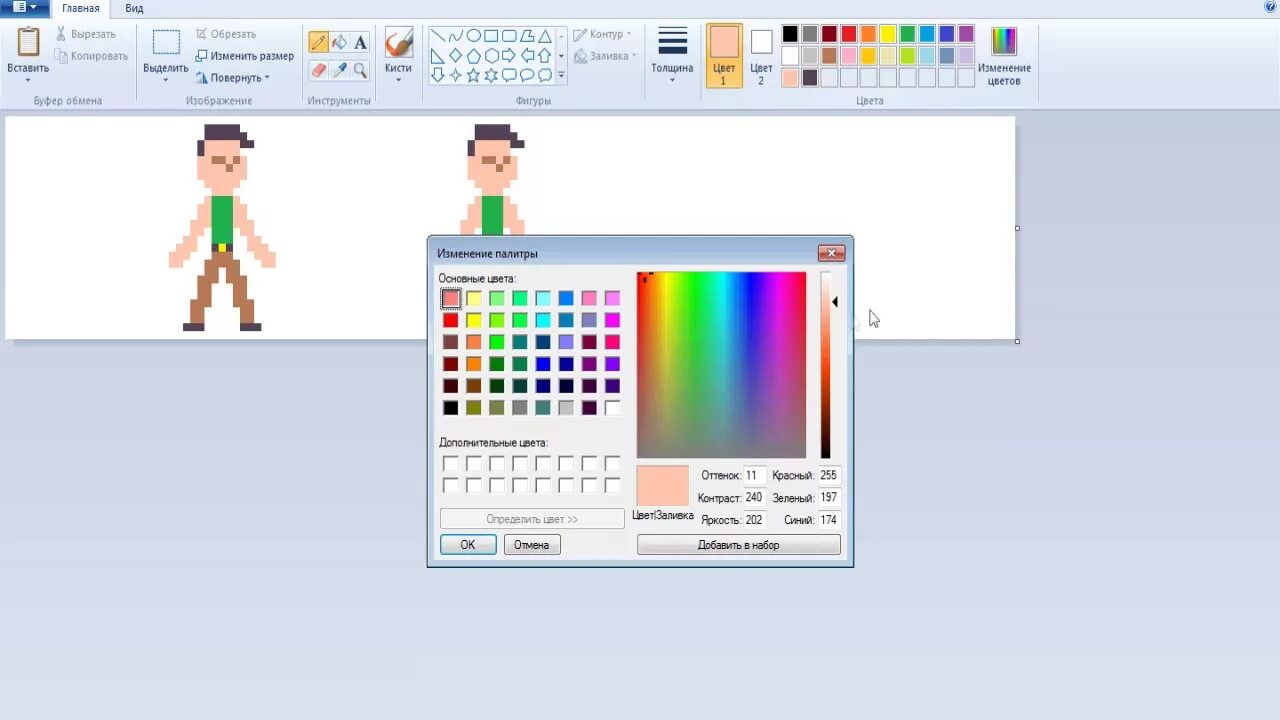Open the Thickness dropdown
The image size is (1280, 720).
672,56
